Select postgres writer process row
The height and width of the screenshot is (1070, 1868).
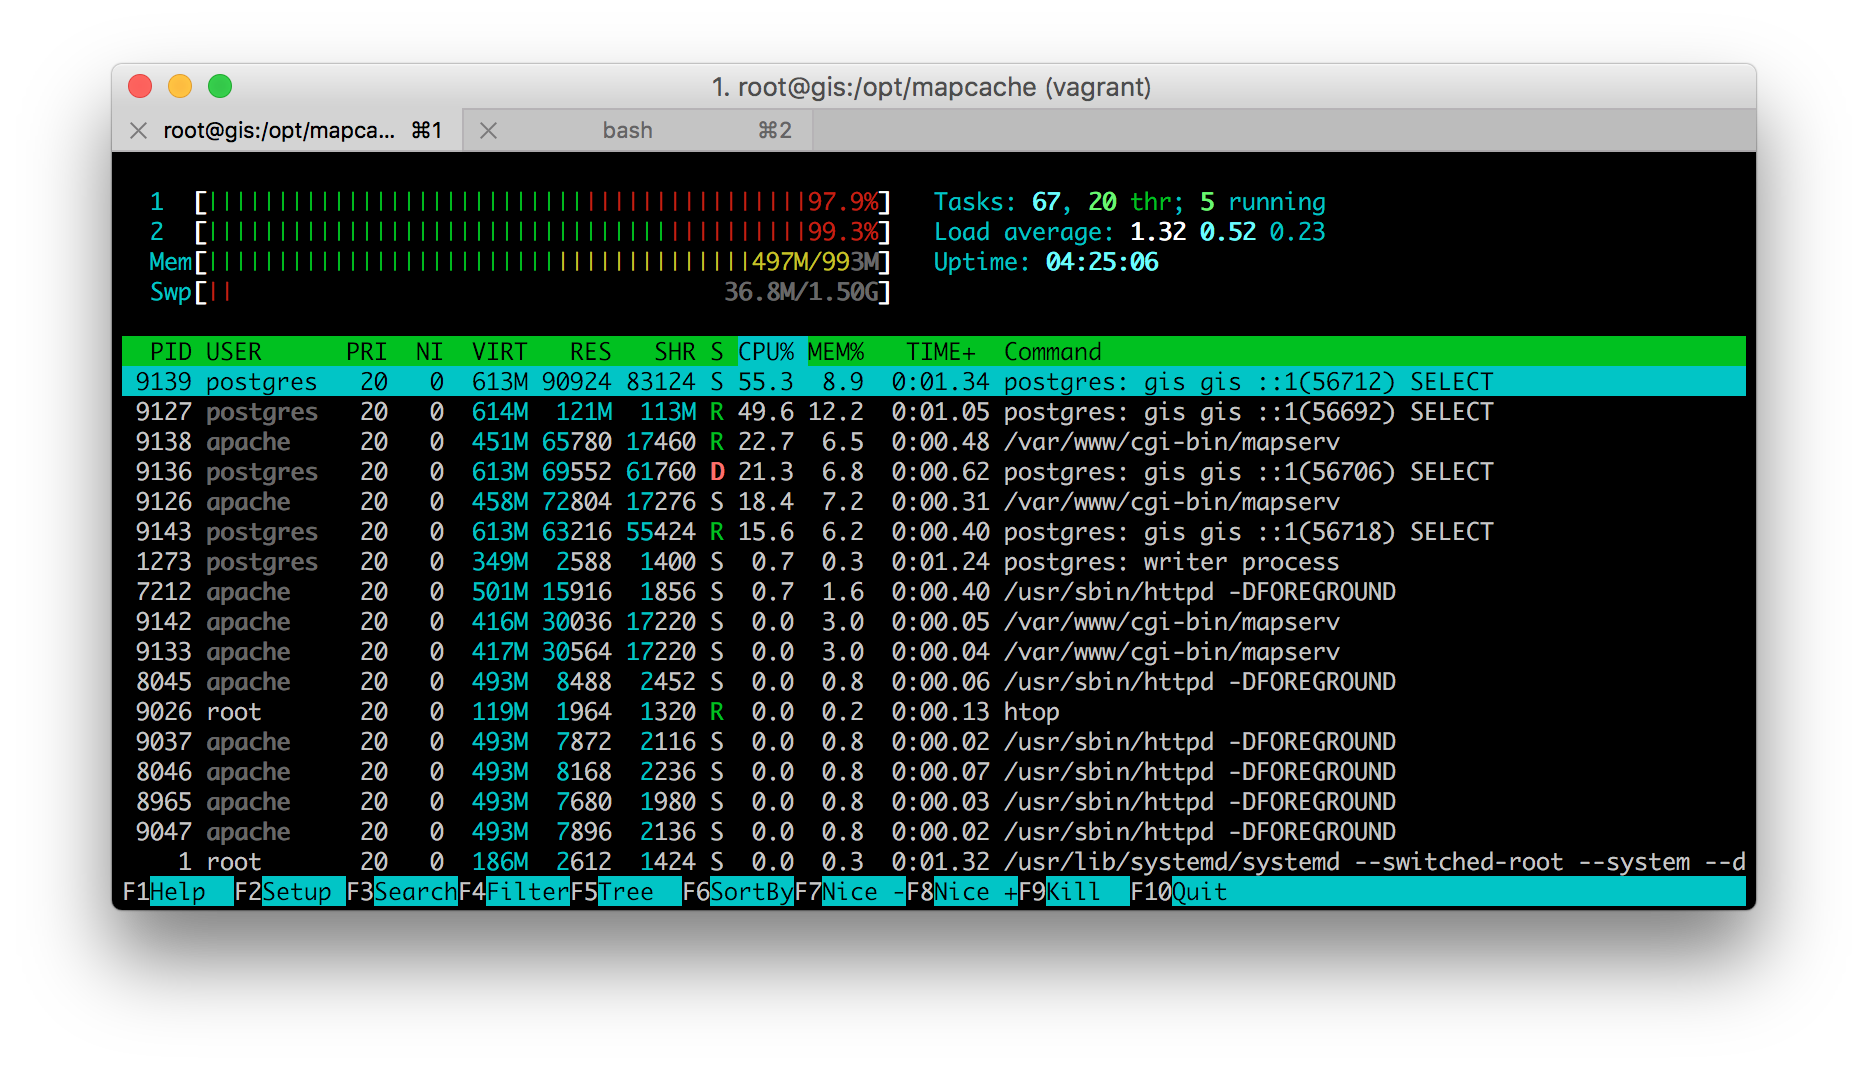tap(600, 562)
